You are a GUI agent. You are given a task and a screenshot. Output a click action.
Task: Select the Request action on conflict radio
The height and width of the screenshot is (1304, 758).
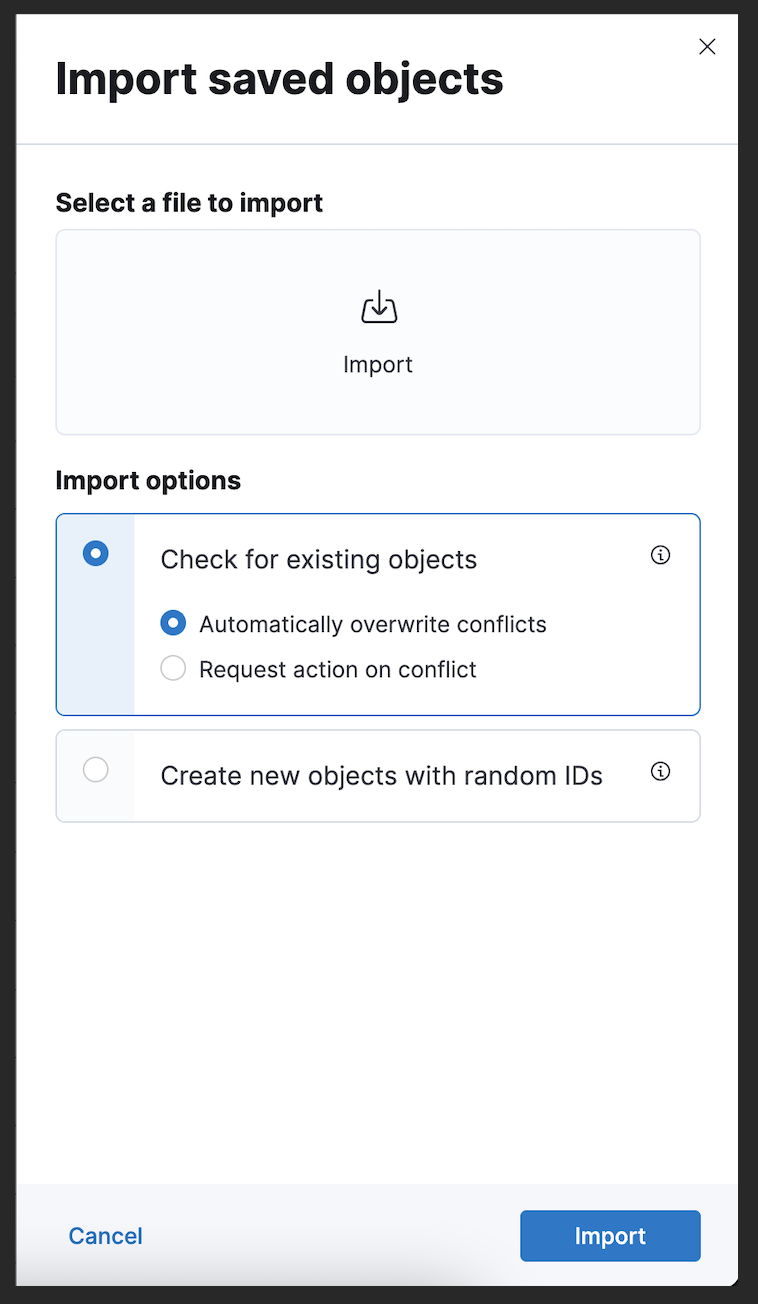[x=173, y=668]
